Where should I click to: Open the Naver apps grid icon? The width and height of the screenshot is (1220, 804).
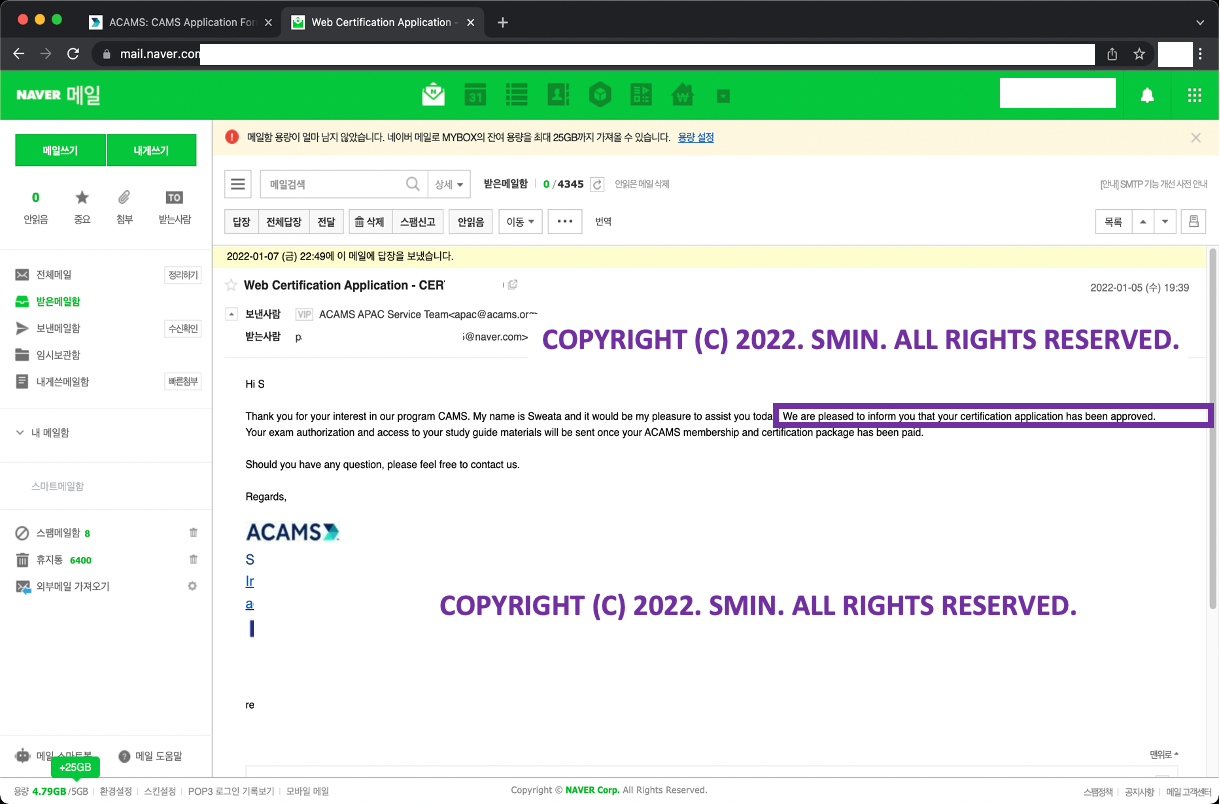[x=1194, y=95]
